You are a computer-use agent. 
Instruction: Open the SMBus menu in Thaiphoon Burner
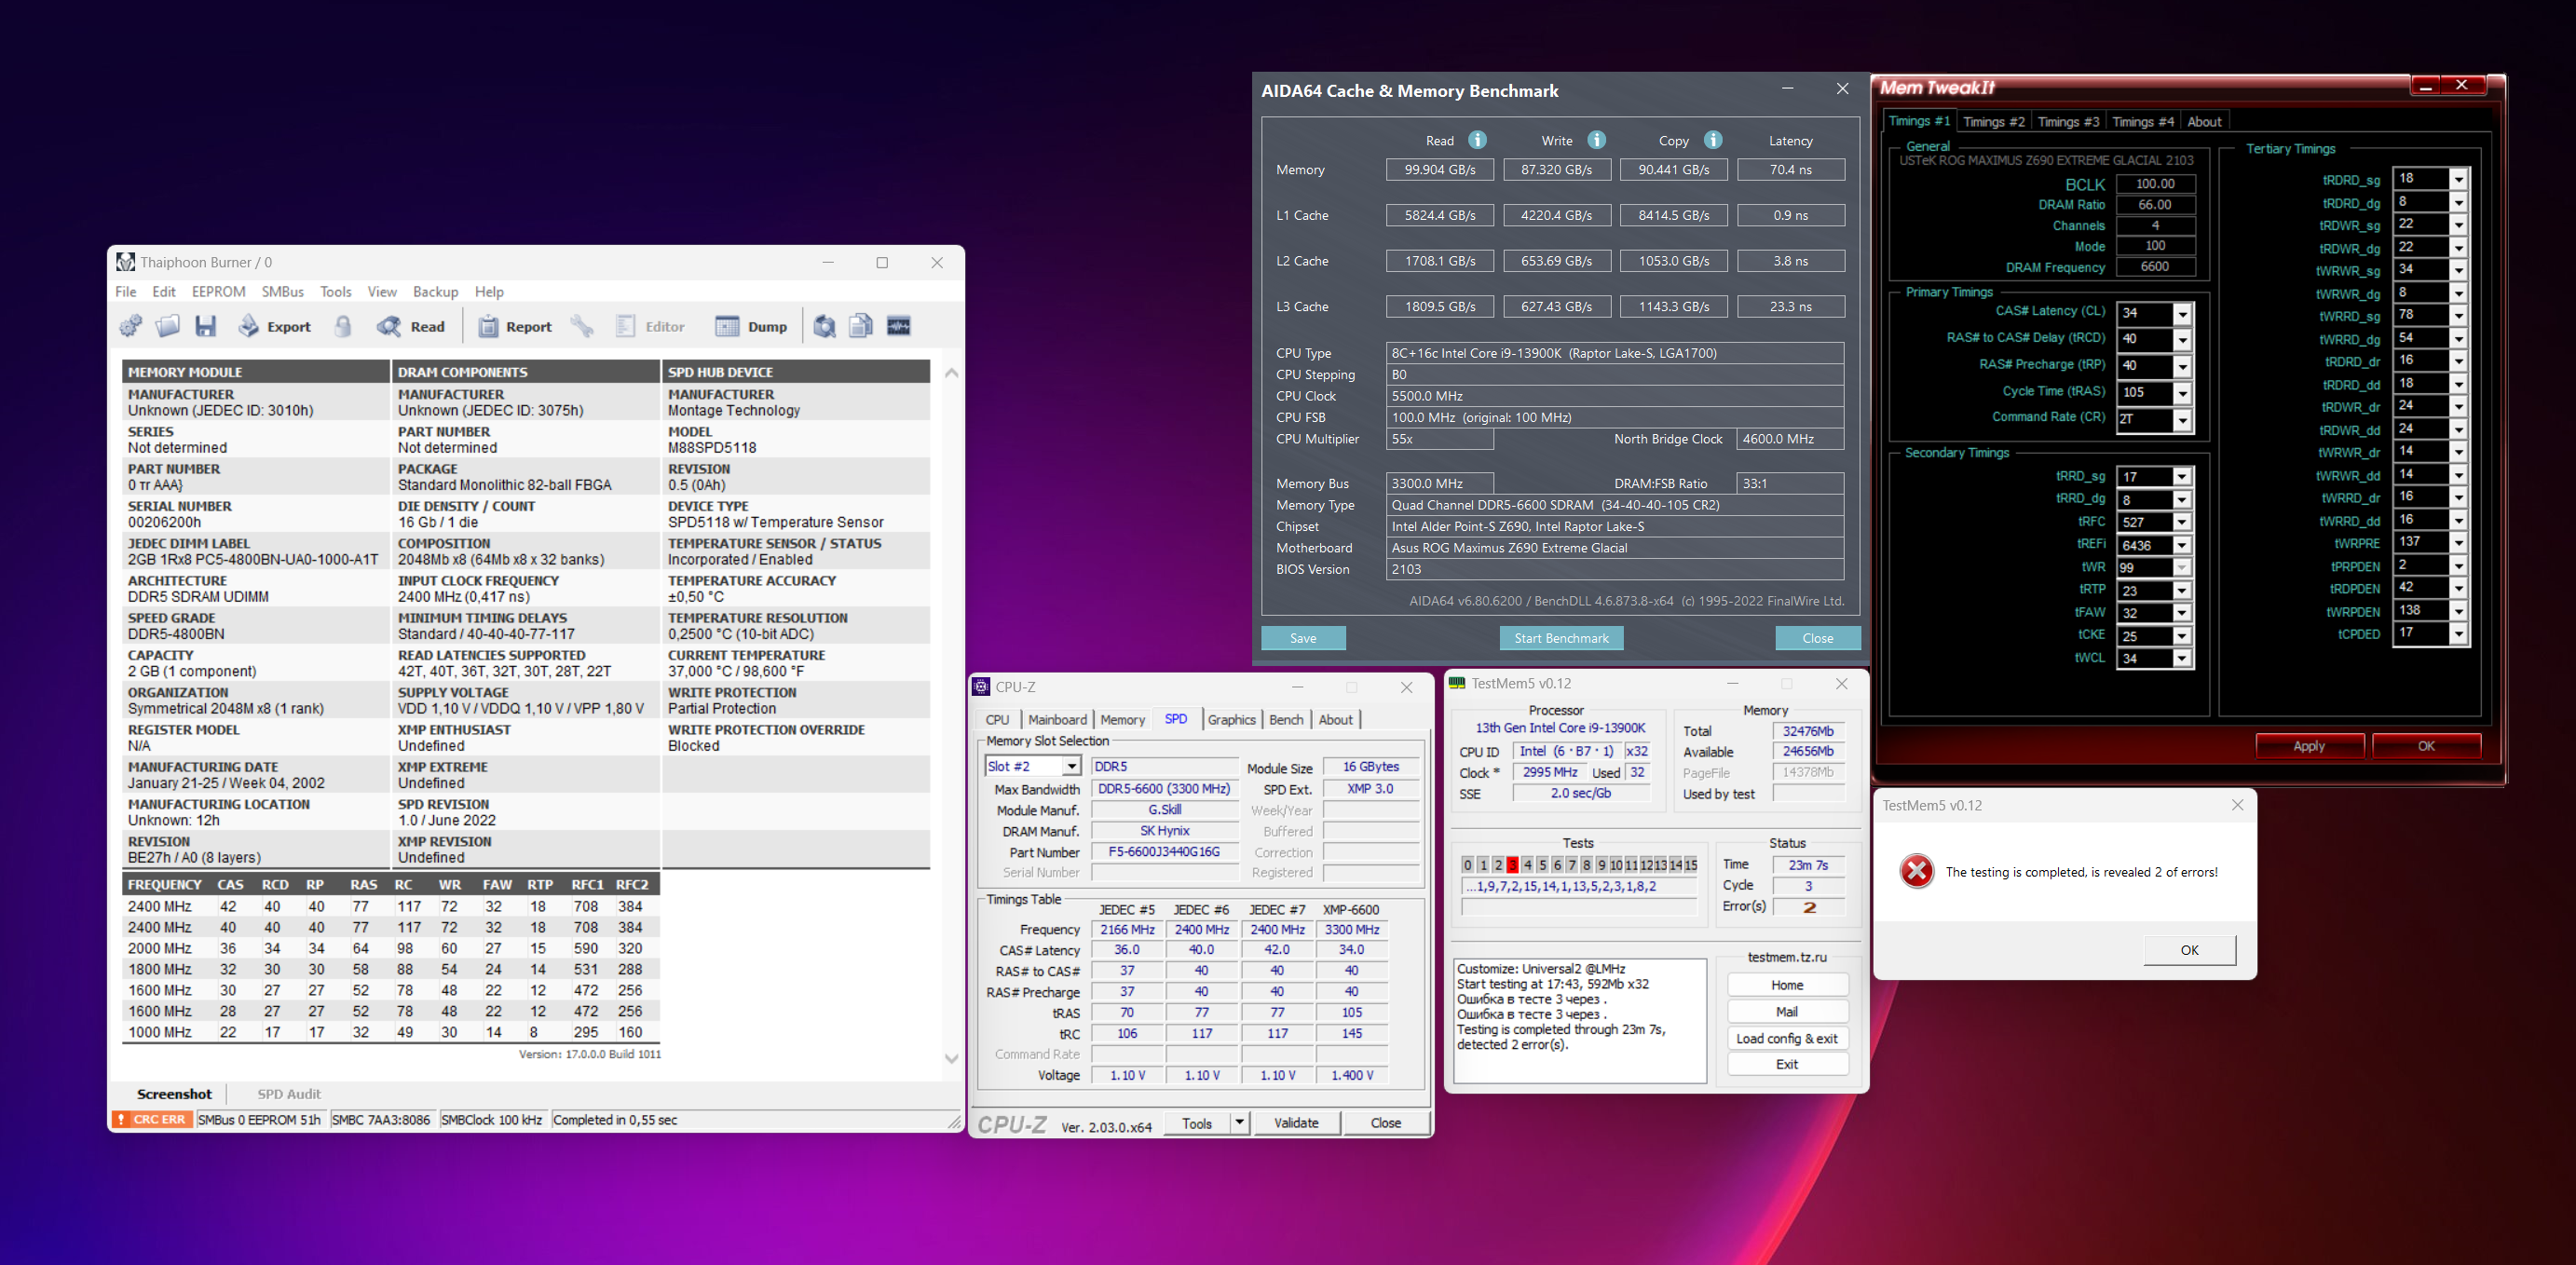[x=282, y=292]
